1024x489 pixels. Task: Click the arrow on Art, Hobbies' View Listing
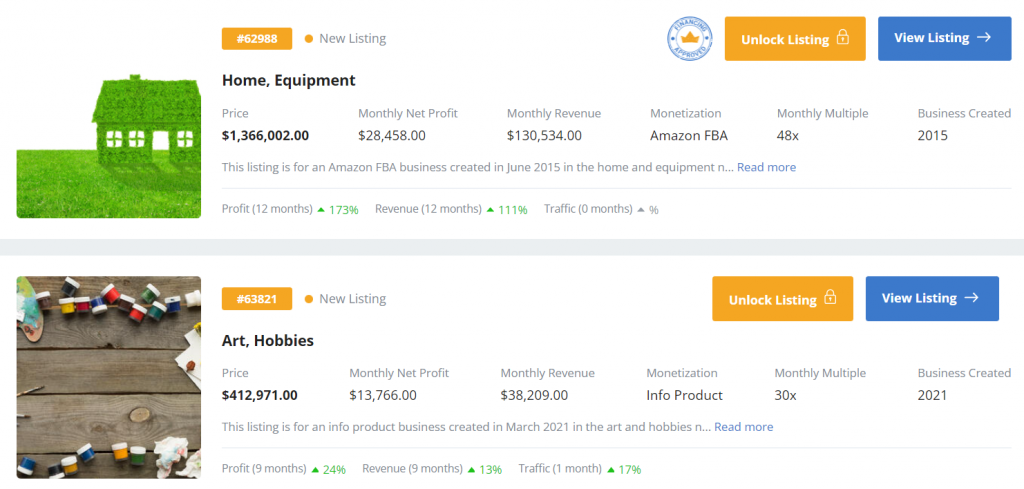(x=971, y=298)
